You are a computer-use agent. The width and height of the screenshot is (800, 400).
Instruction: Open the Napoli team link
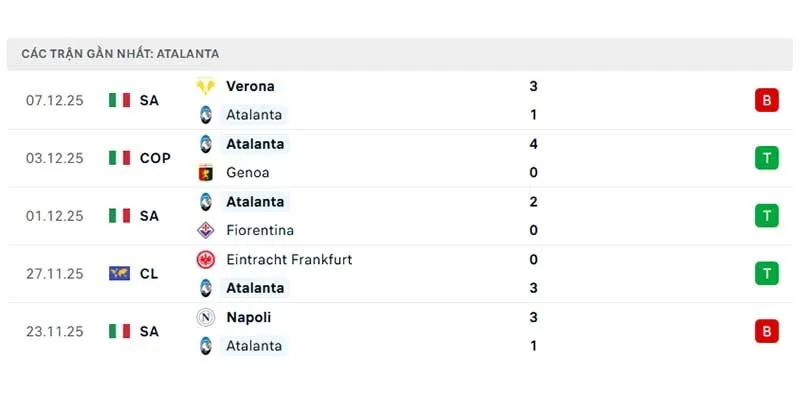[x=249, y=317]
